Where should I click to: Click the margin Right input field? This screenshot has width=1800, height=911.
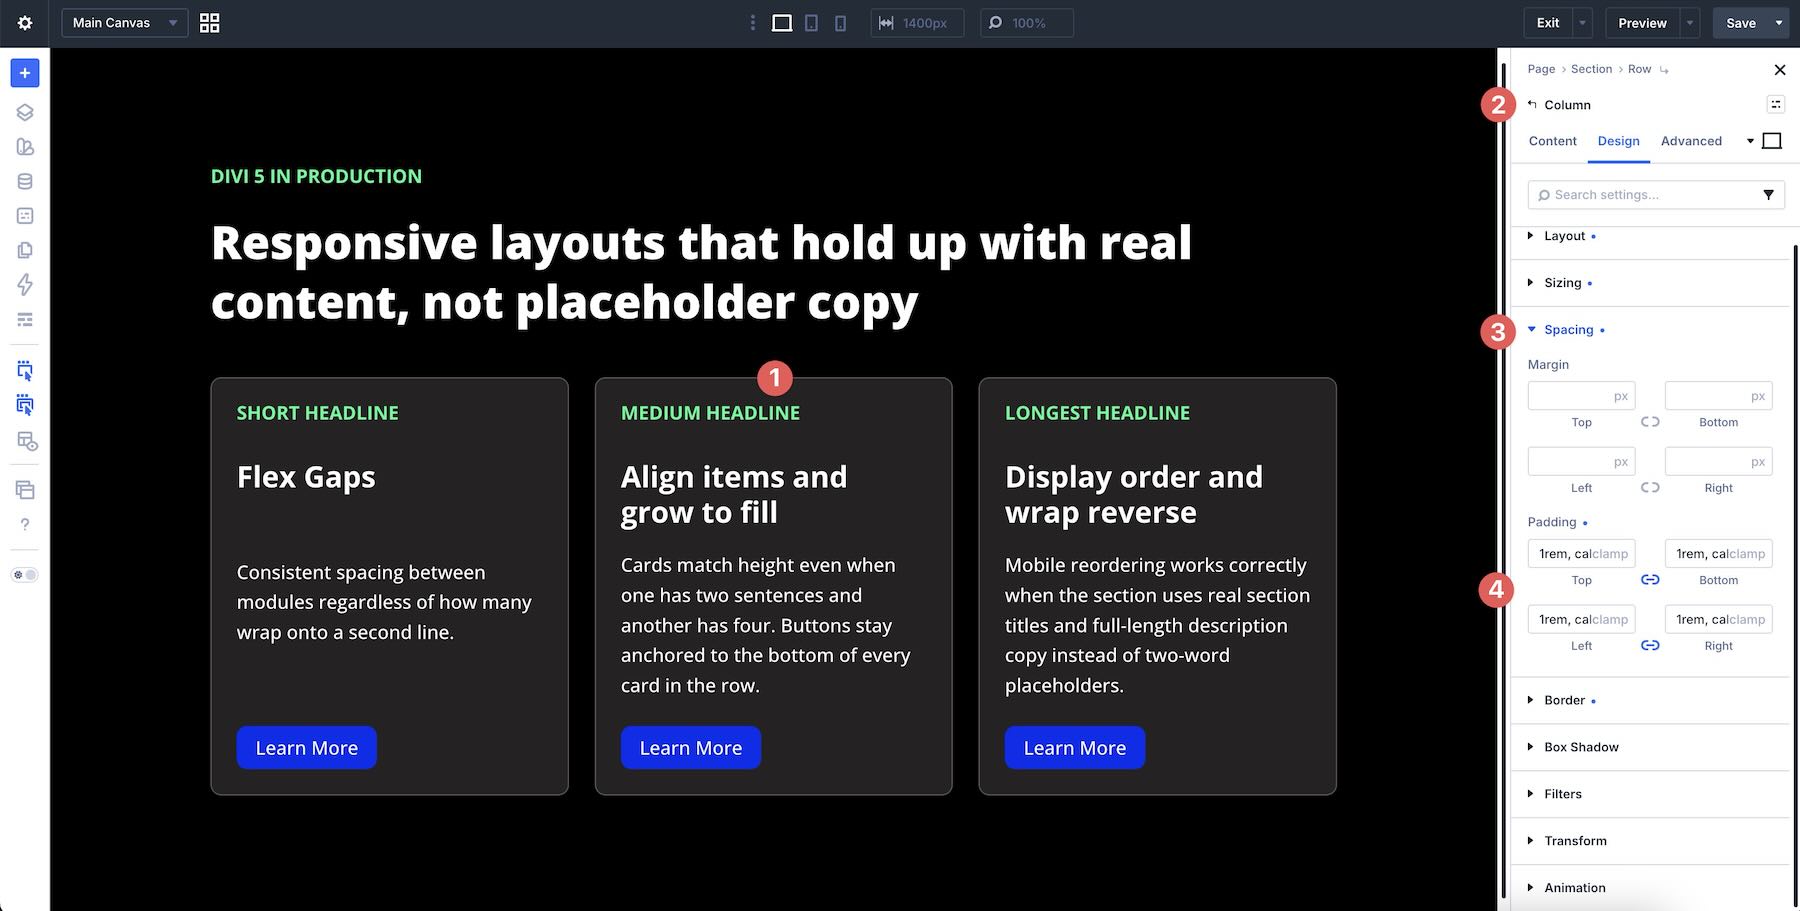[1718, 461]
